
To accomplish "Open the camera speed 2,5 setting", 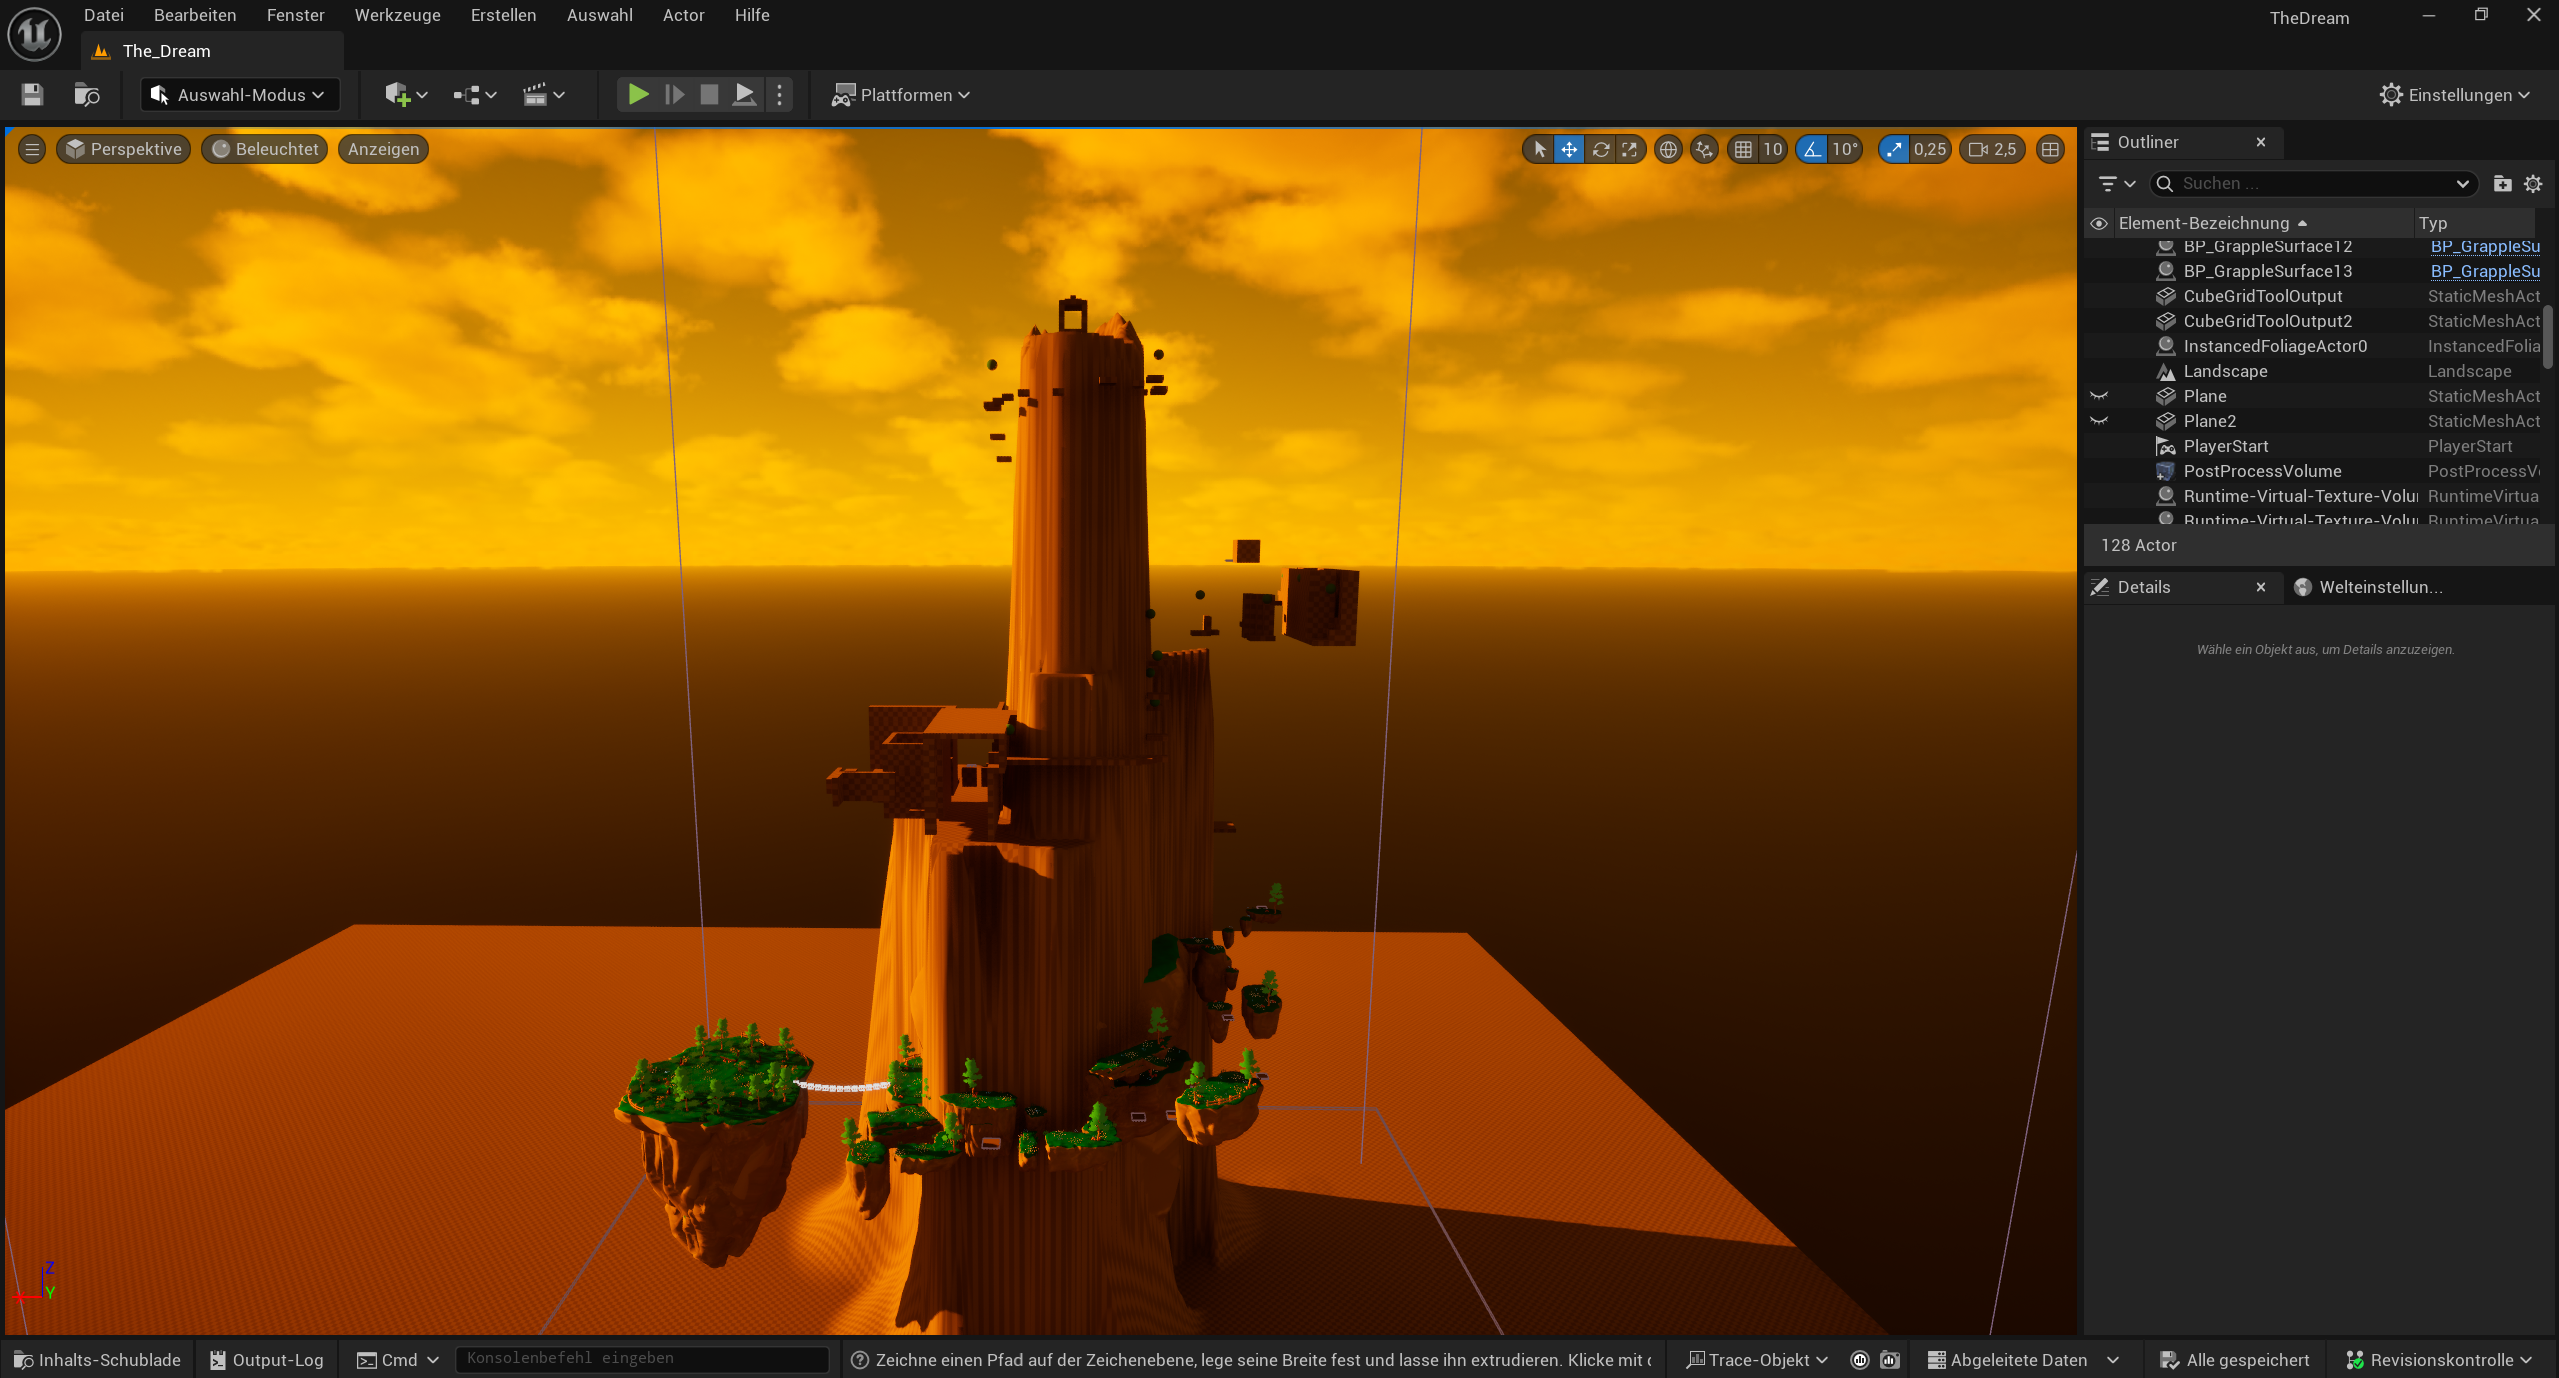I will pos(1993,149).
